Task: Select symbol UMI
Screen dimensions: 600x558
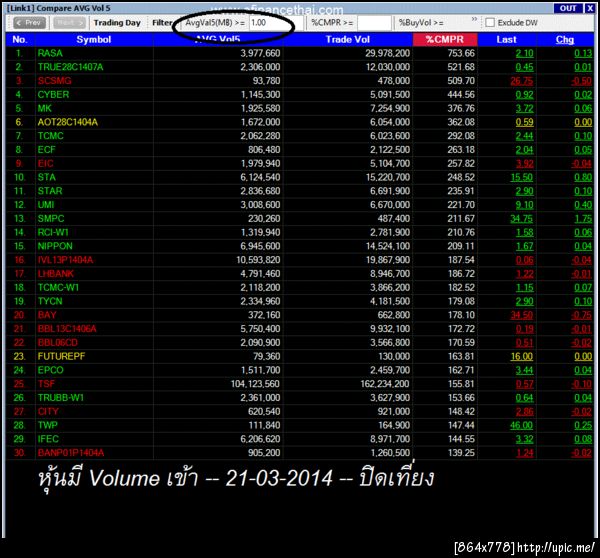Action: [46, 205]
